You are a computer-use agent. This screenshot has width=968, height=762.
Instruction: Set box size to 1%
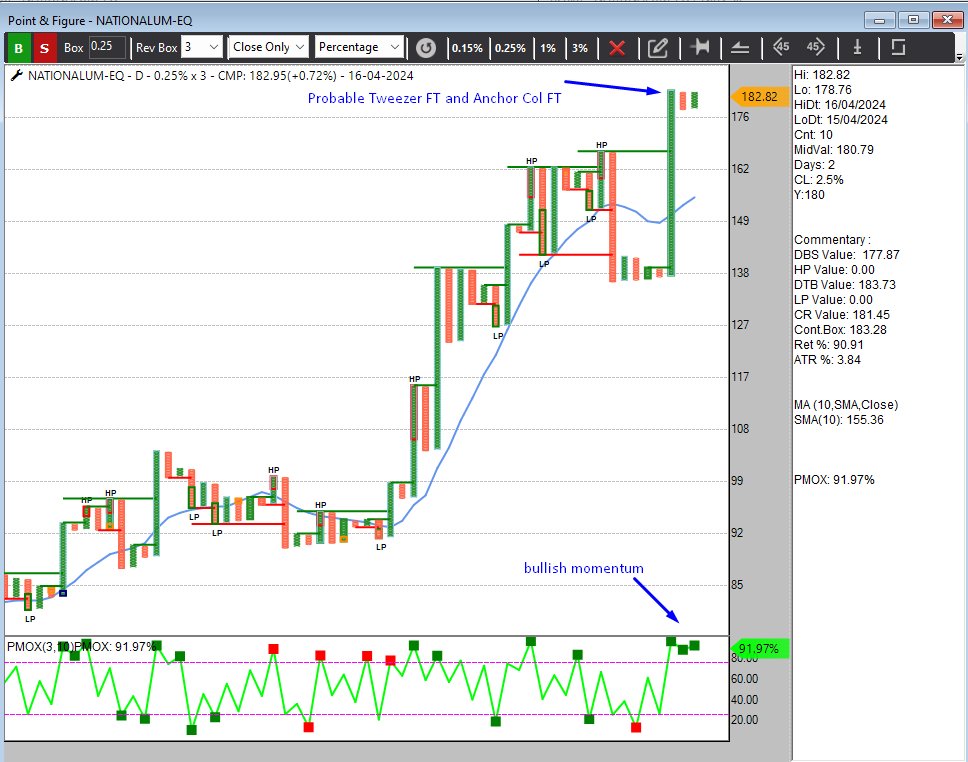(548, 48)
